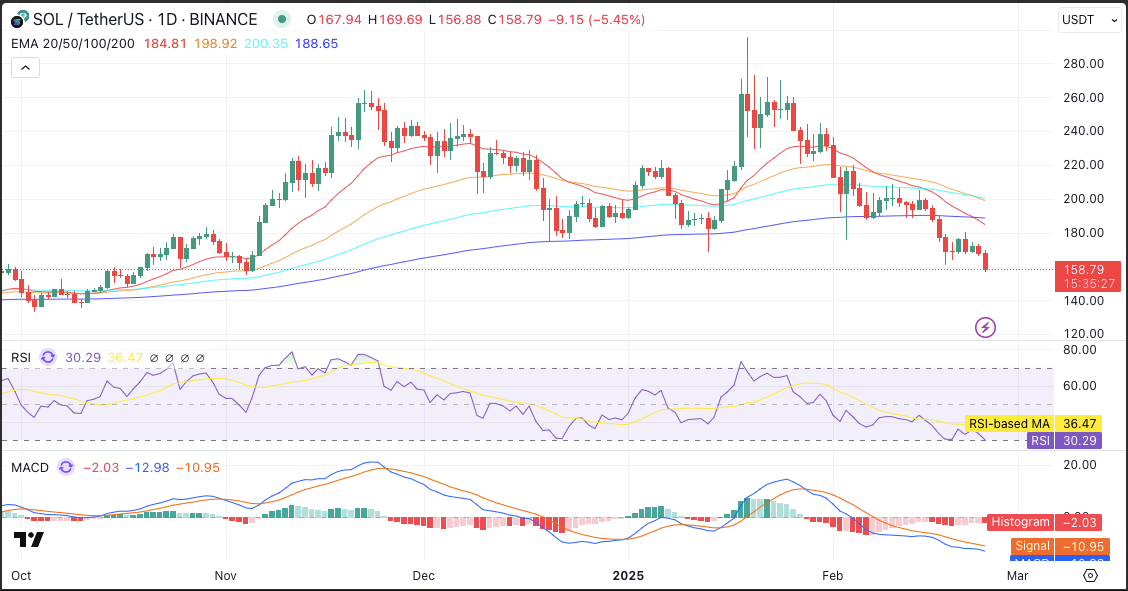Open the USDT currency dropdown
The image size is (1128, 591).
tap(1090, 19)
